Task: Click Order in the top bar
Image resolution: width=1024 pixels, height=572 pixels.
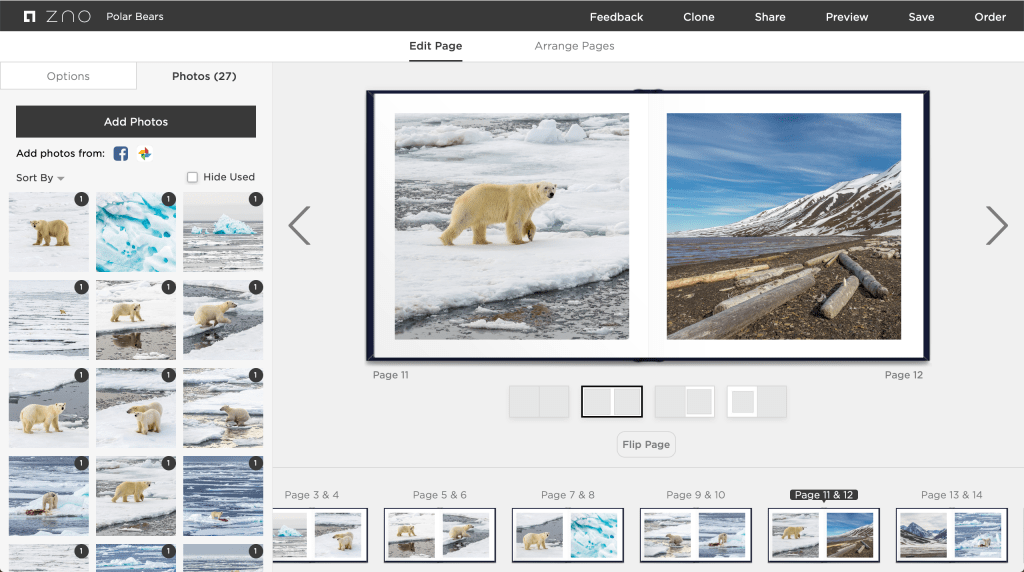Action: coord(990,17)
